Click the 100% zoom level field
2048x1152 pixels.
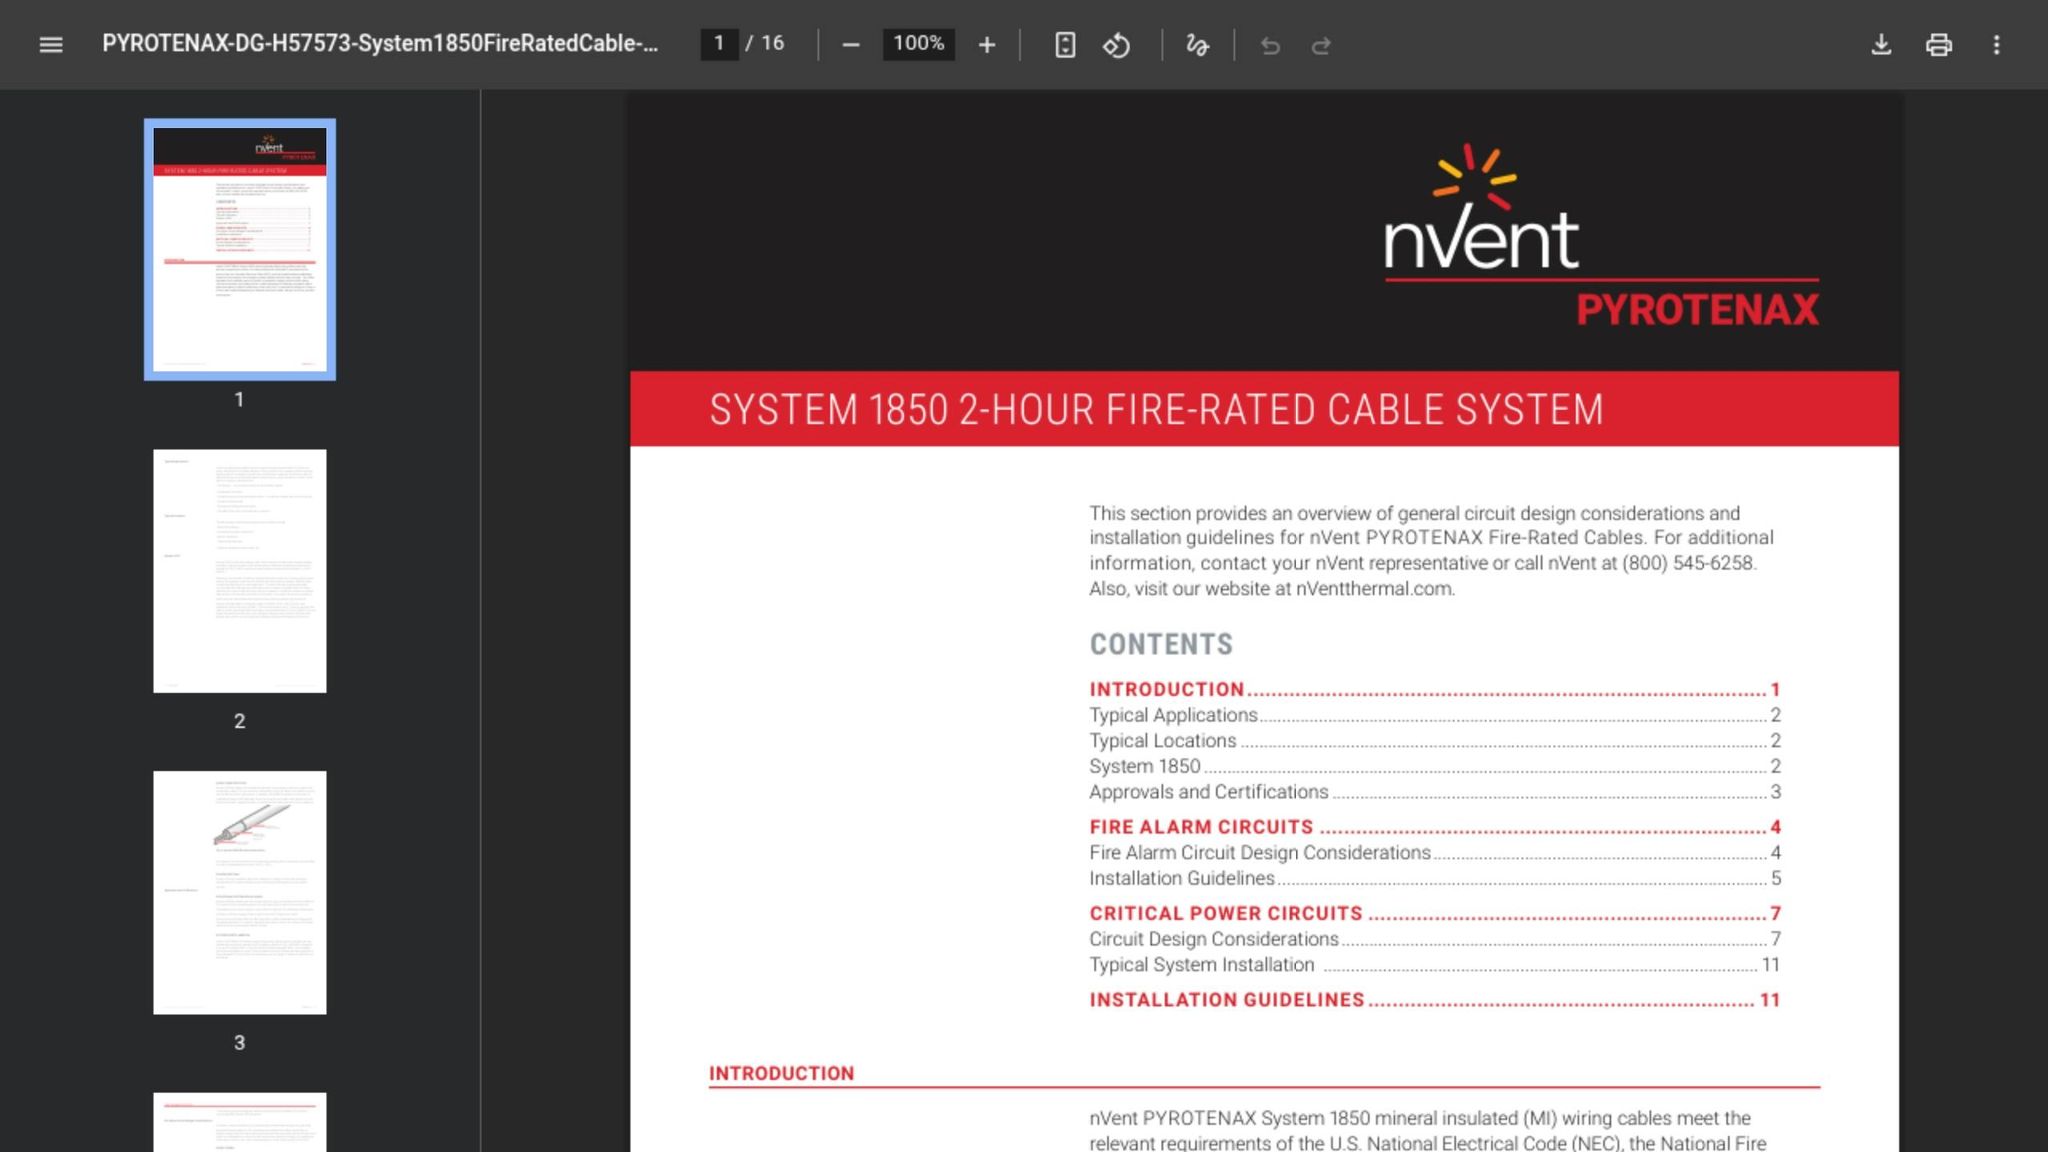coord(918,44)
